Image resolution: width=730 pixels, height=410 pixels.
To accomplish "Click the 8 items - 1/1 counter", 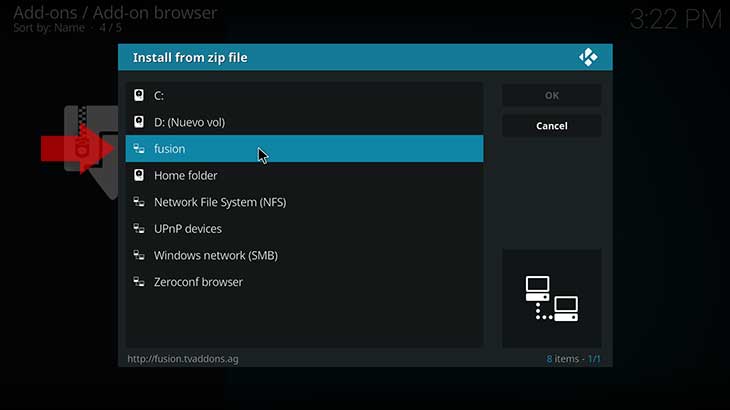I will coord(573,359).
